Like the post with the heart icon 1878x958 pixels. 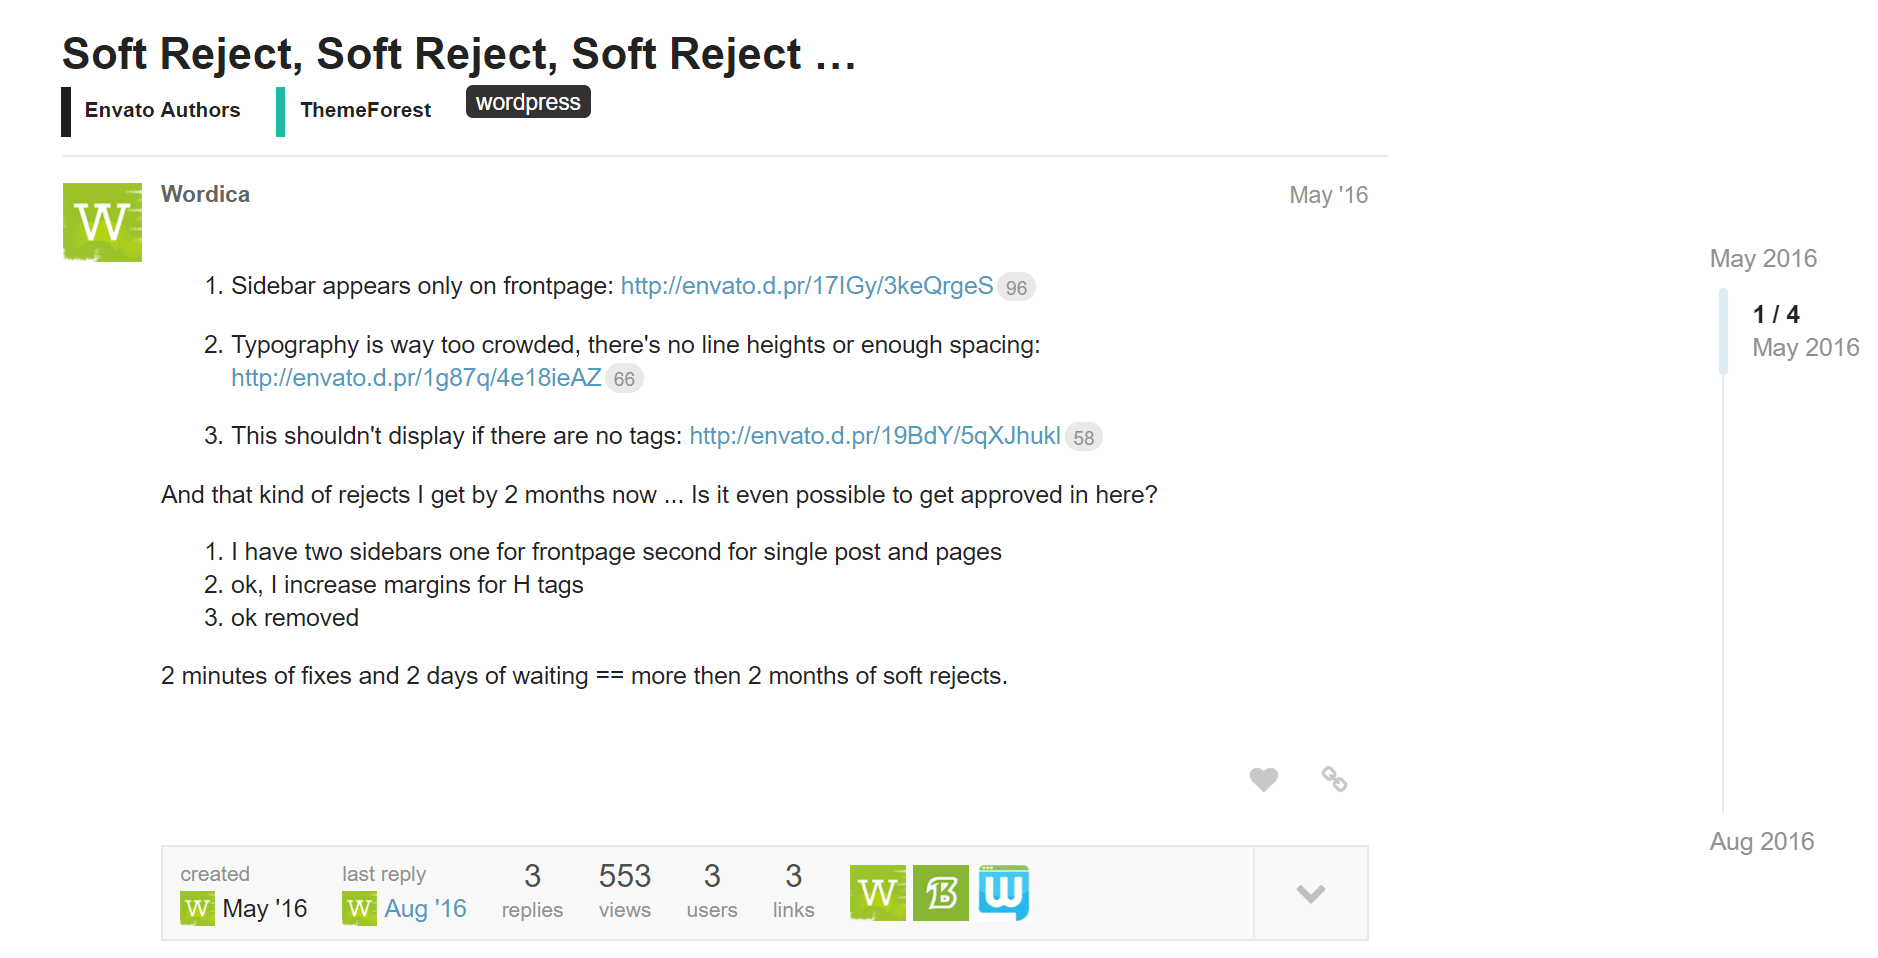click(x=1263, y=778)
